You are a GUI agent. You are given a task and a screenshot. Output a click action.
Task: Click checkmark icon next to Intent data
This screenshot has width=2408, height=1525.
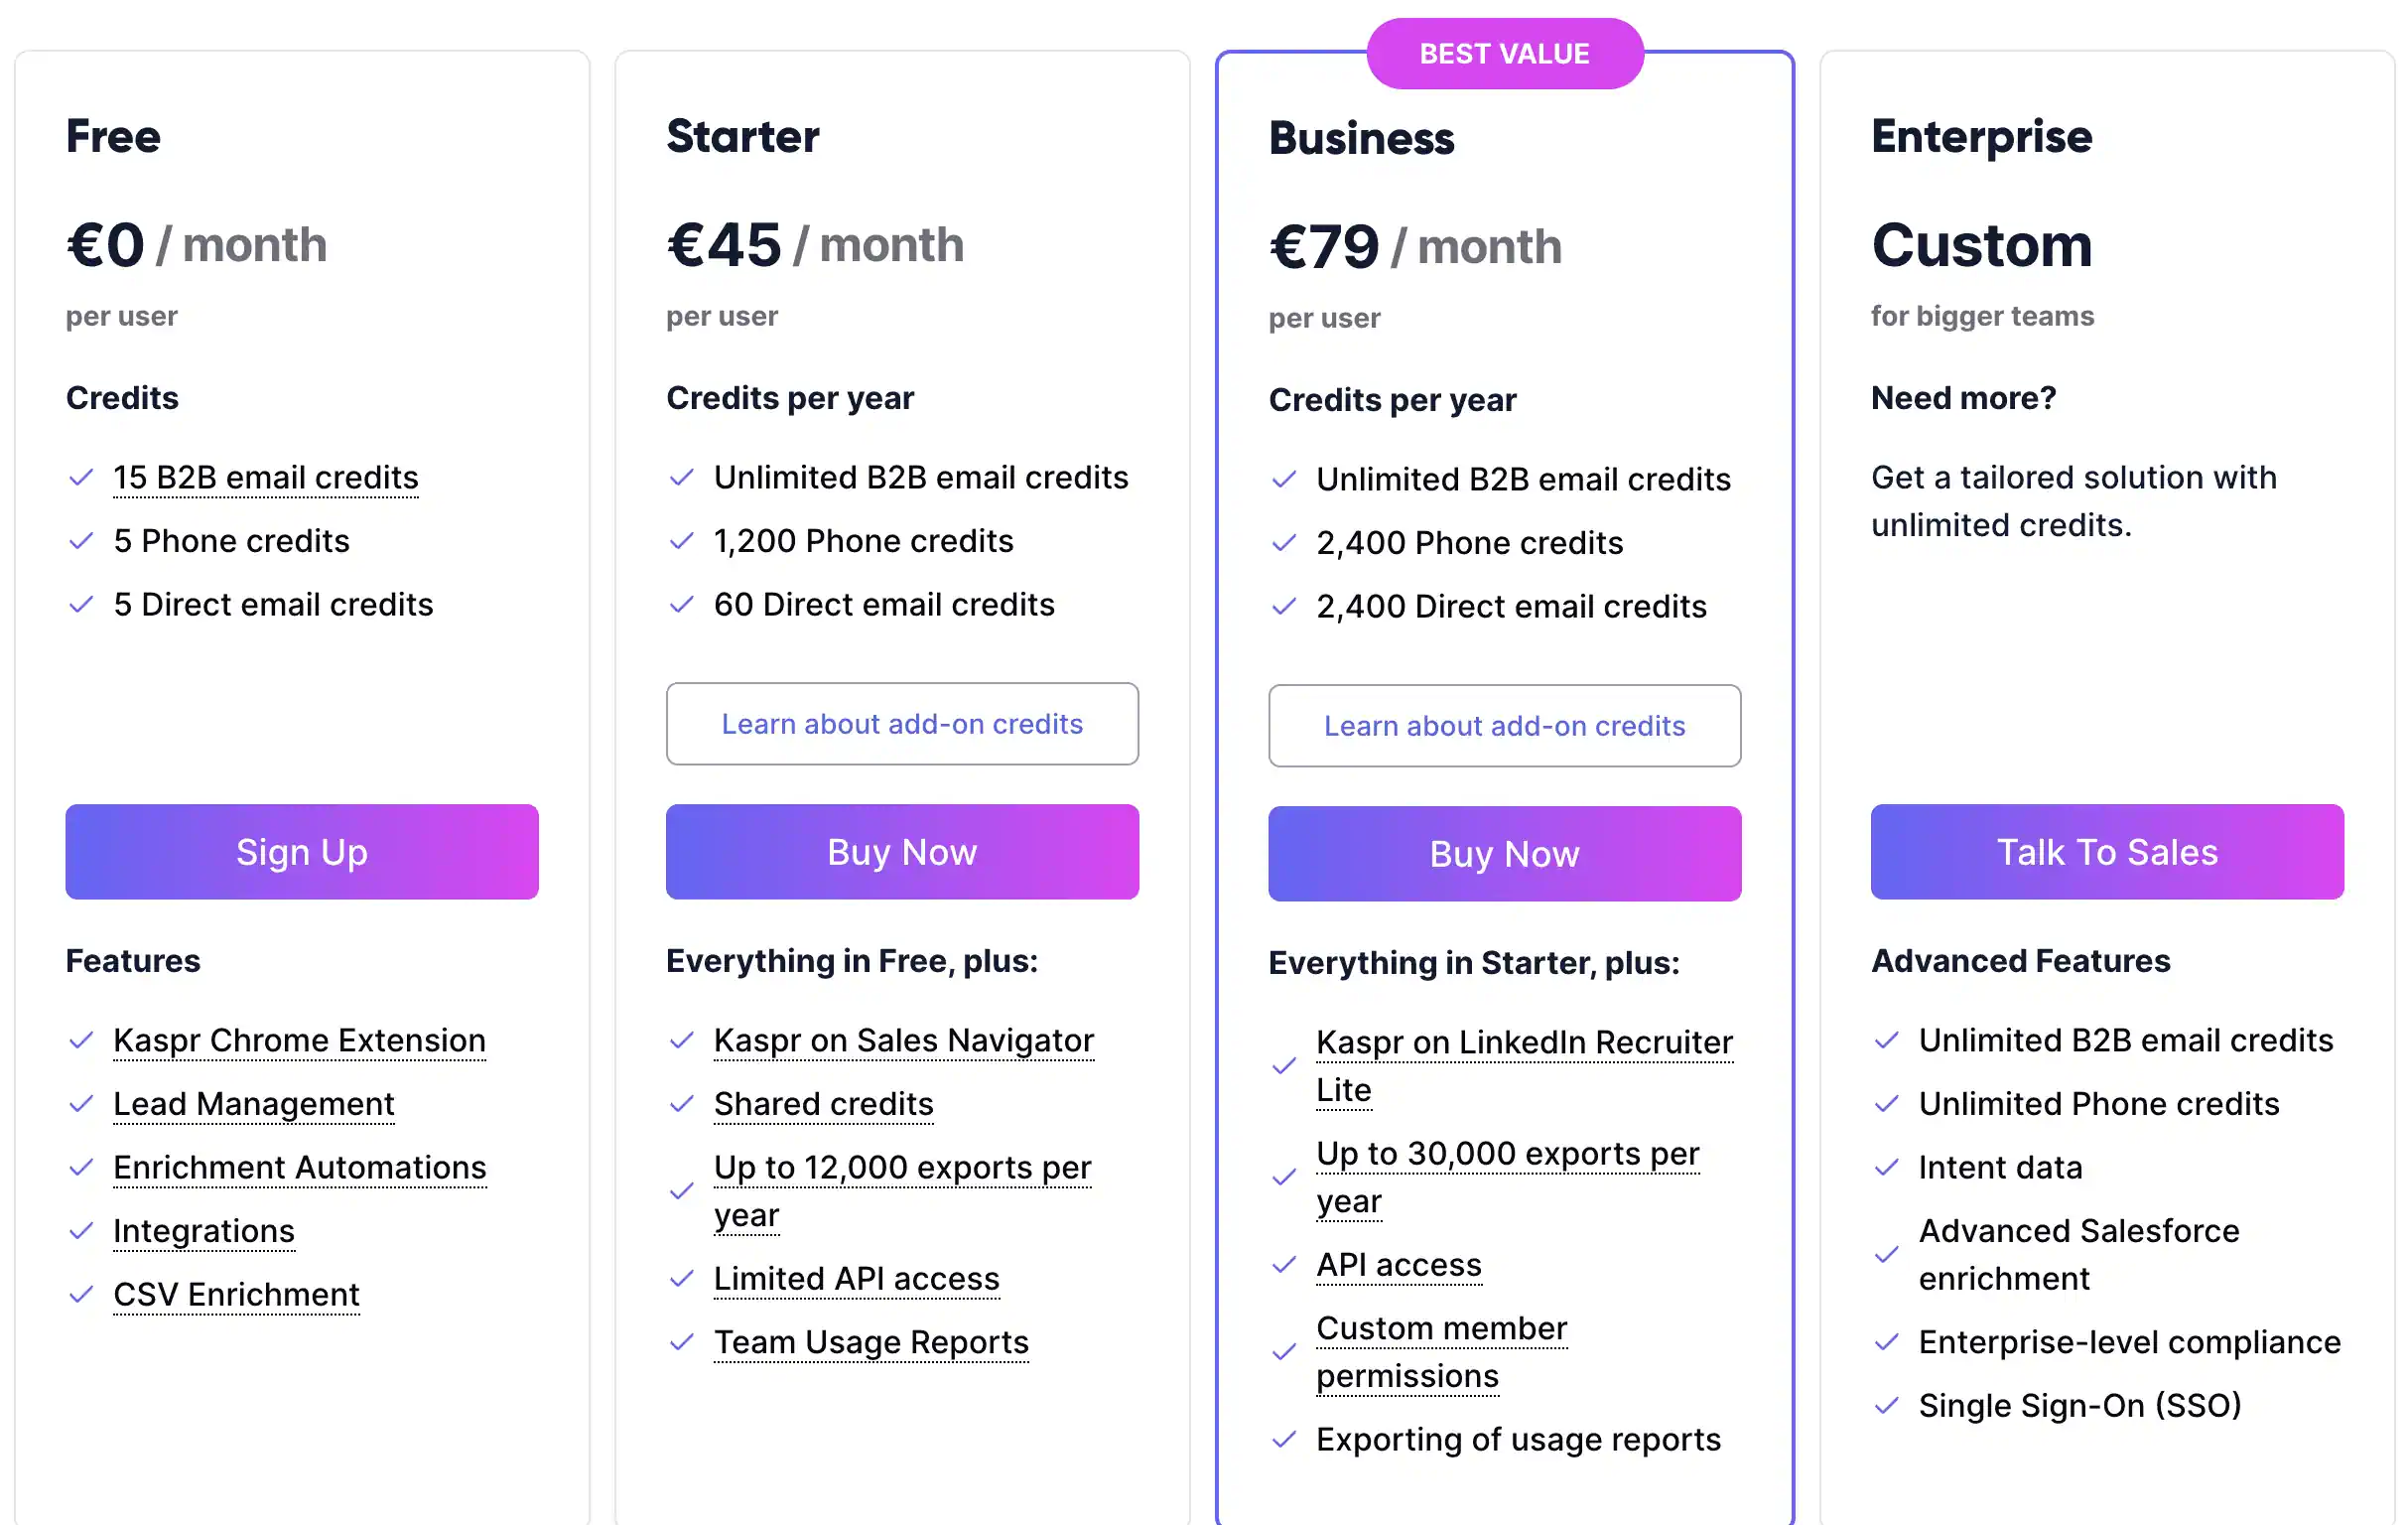coord(1885,1168)
